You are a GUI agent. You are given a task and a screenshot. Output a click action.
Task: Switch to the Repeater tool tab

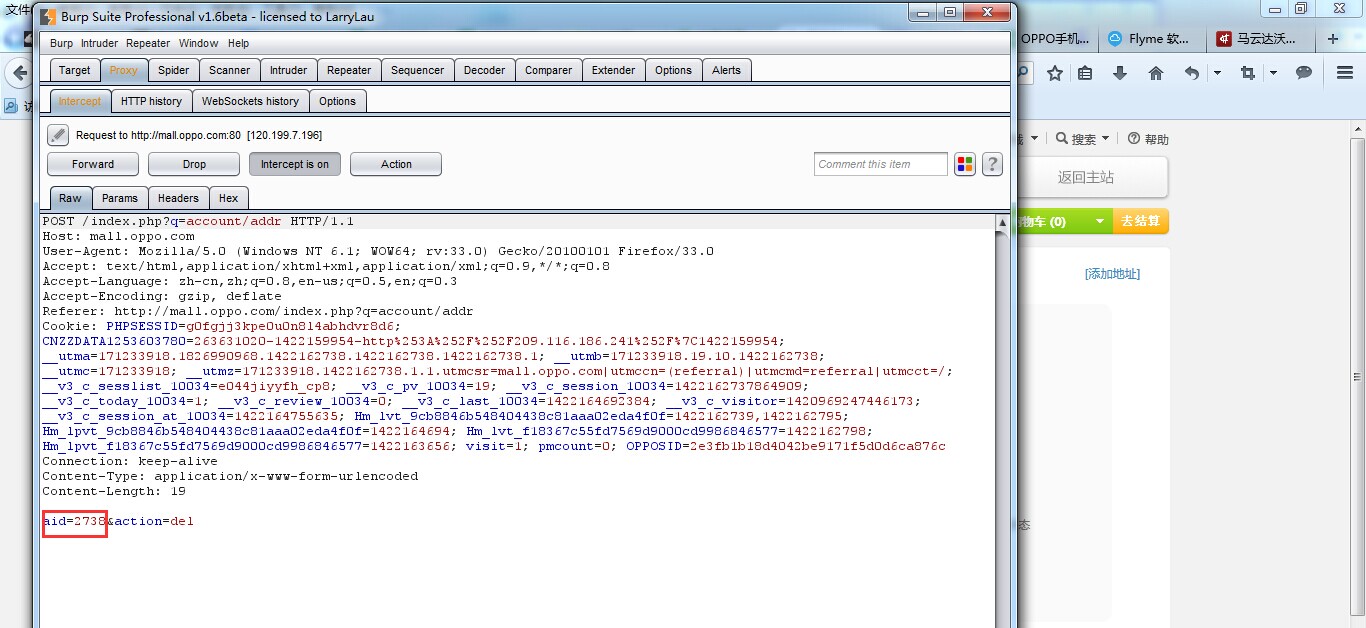tap(349, 70)
